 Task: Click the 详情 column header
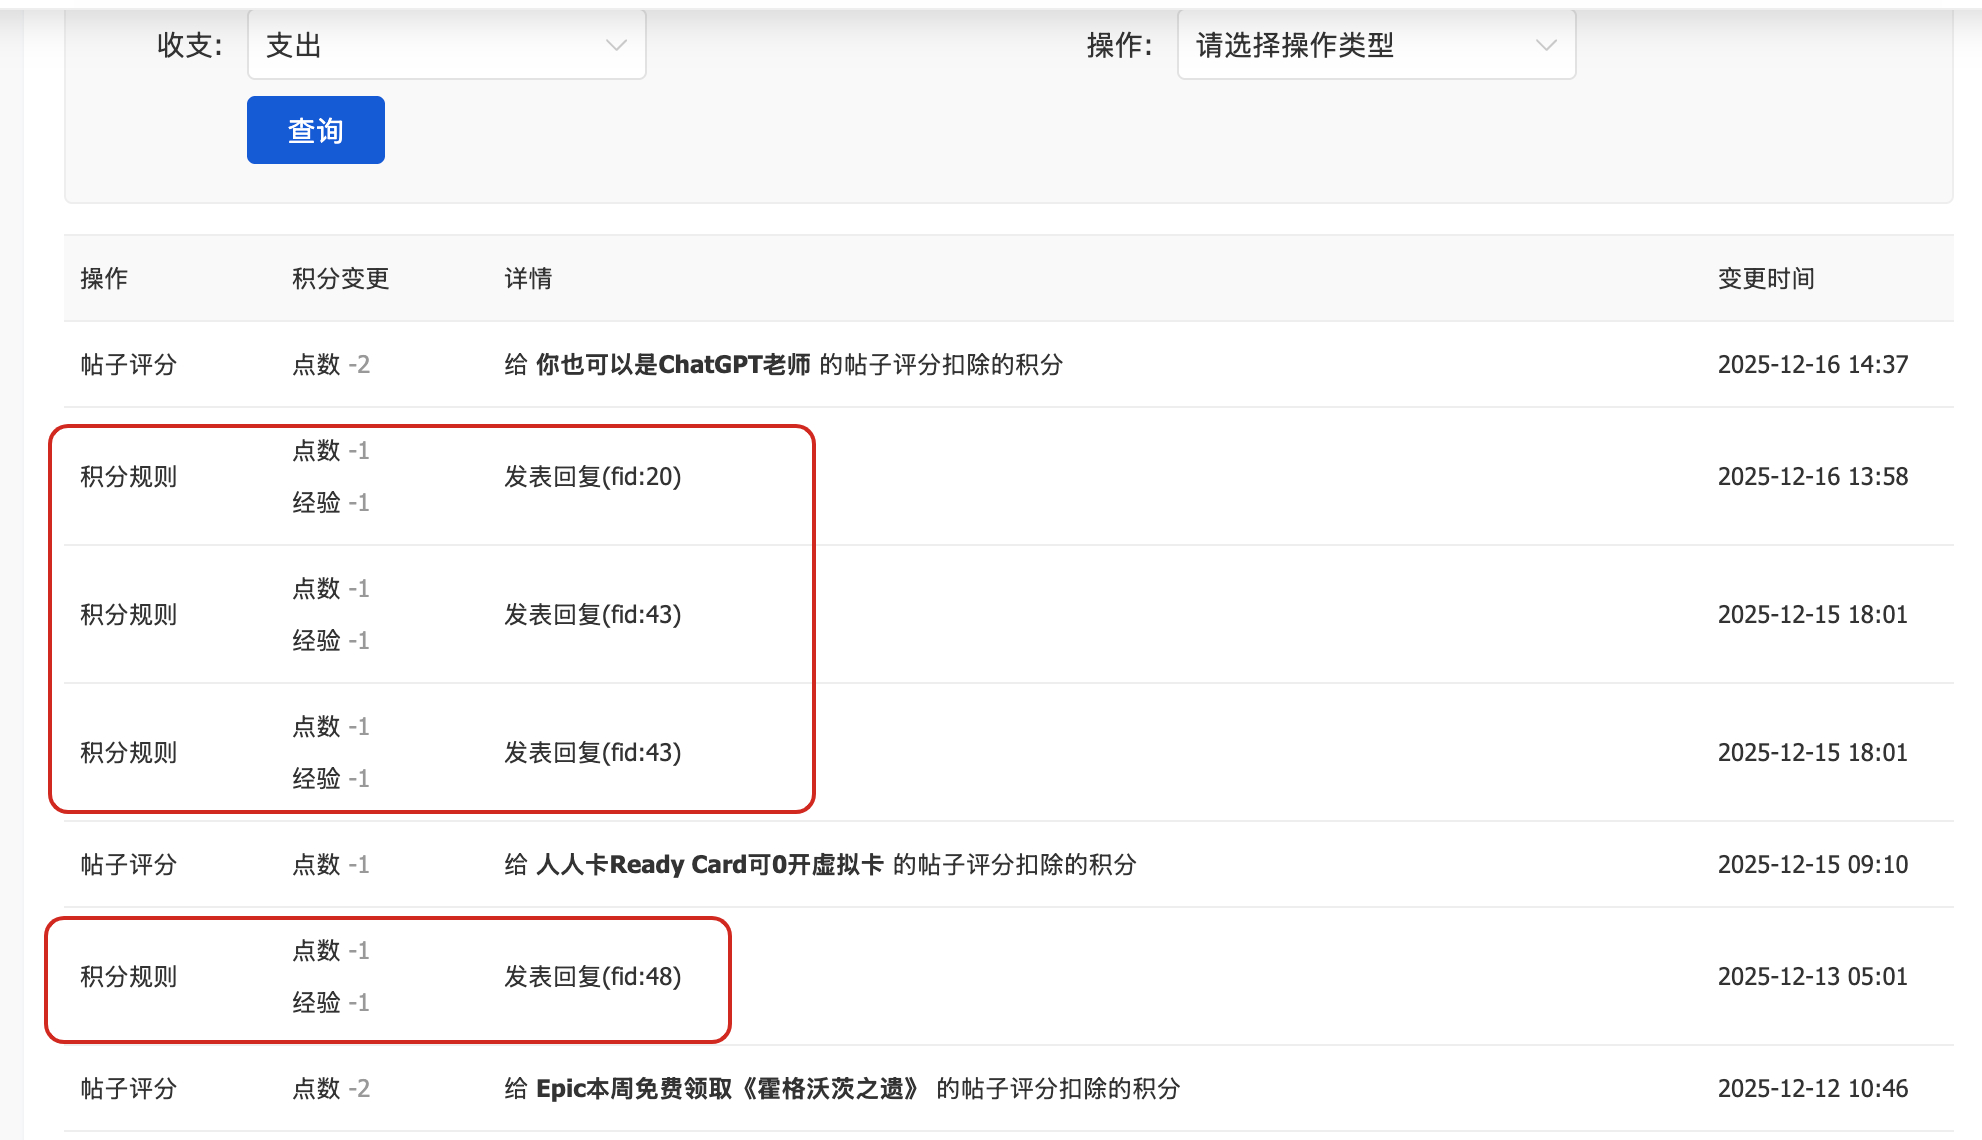coord(528,279)
